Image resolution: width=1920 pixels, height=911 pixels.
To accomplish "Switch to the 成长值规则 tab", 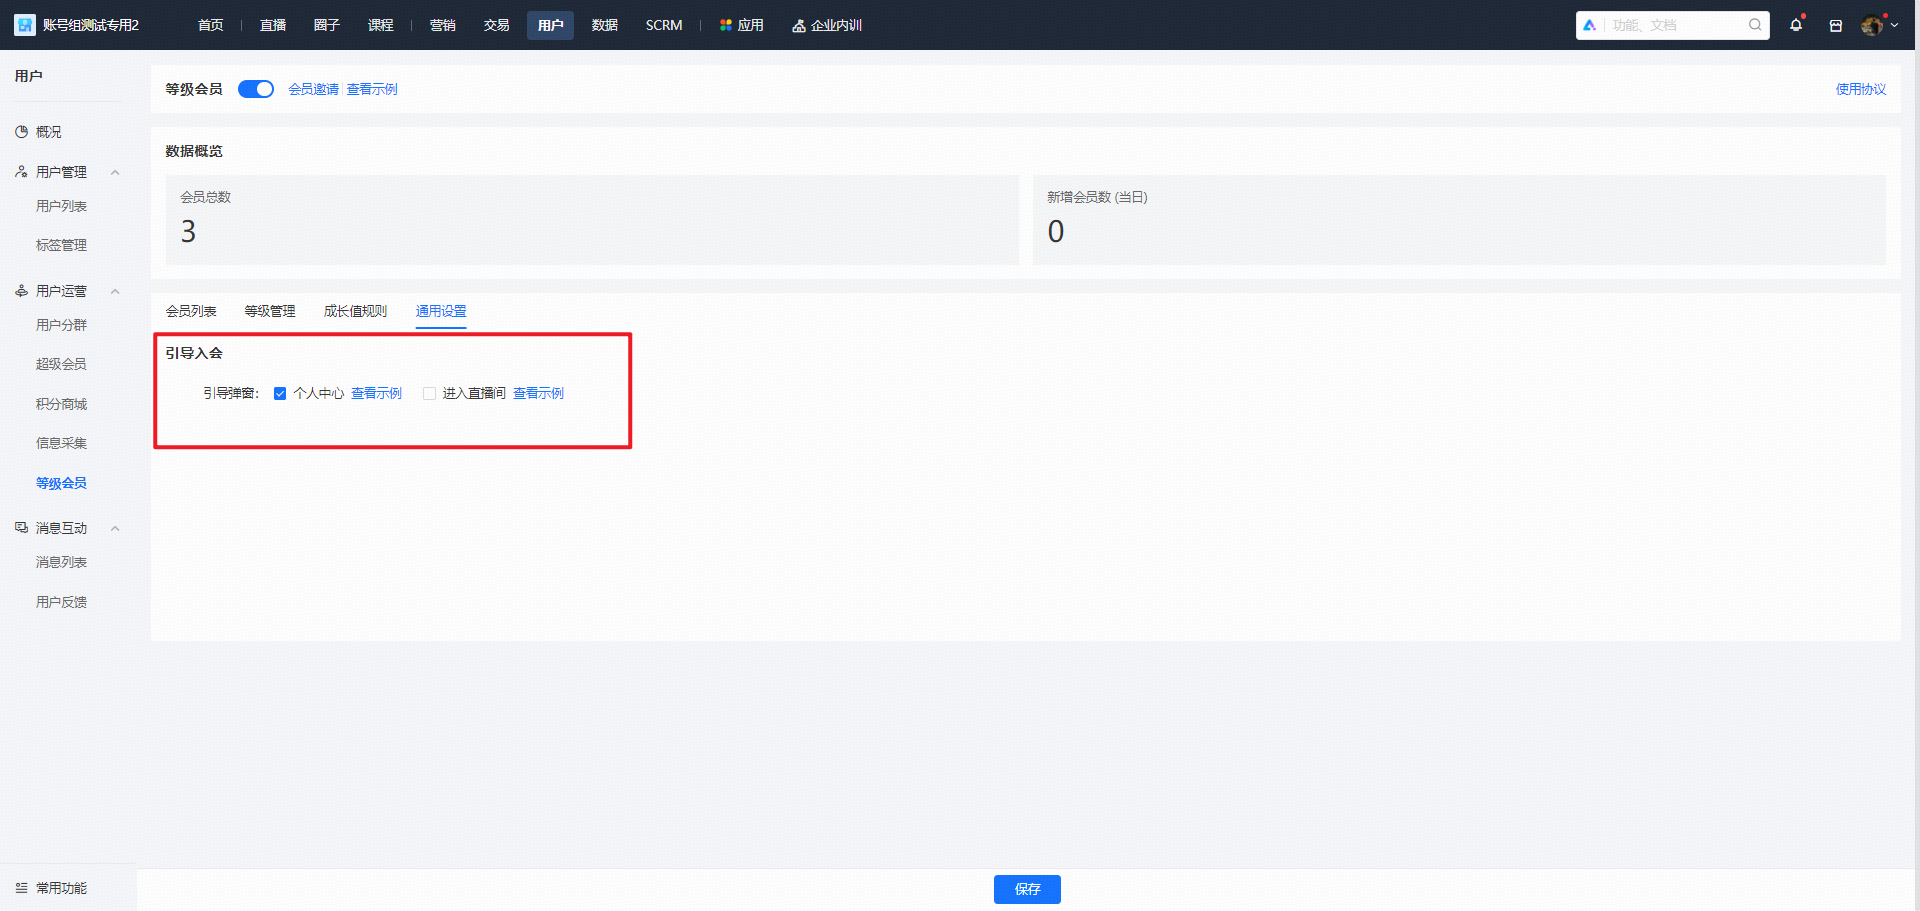I will (355, 311).
